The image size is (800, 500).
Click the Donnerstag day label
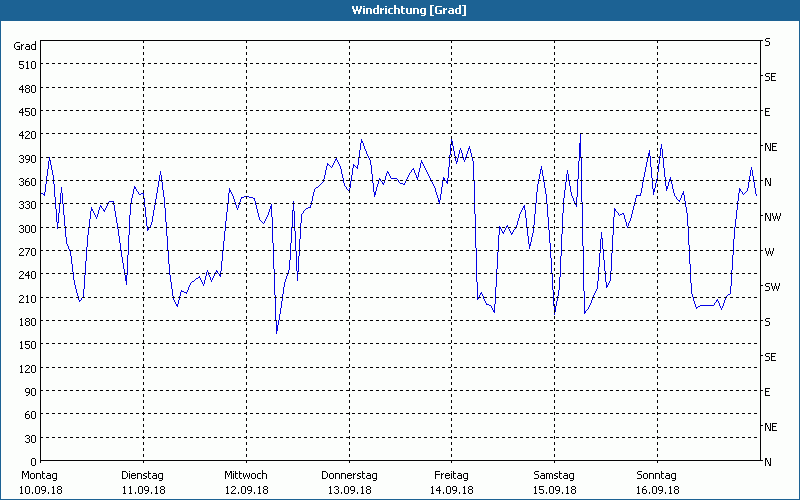pos(349,476)
